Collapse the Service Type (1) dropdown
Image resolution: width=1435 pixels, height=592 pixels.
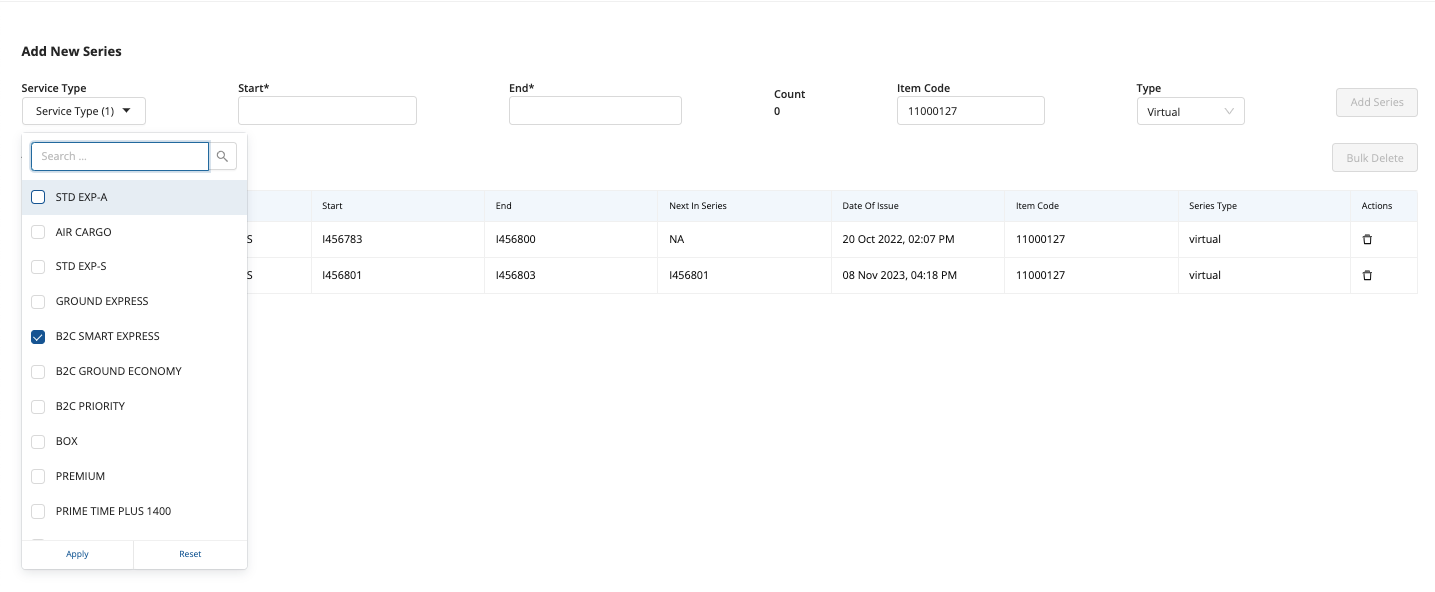[x=83, y=111]
